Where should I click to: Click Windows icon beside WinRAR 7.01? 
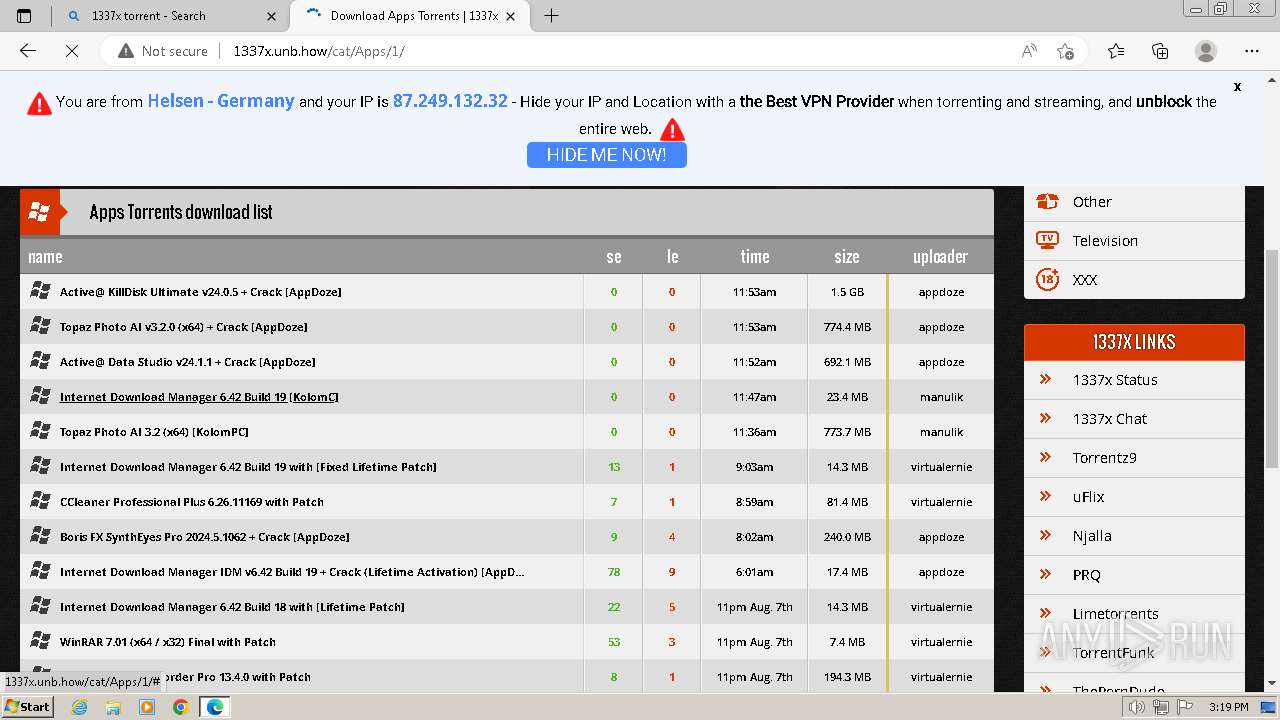click(x=40, y=641)
